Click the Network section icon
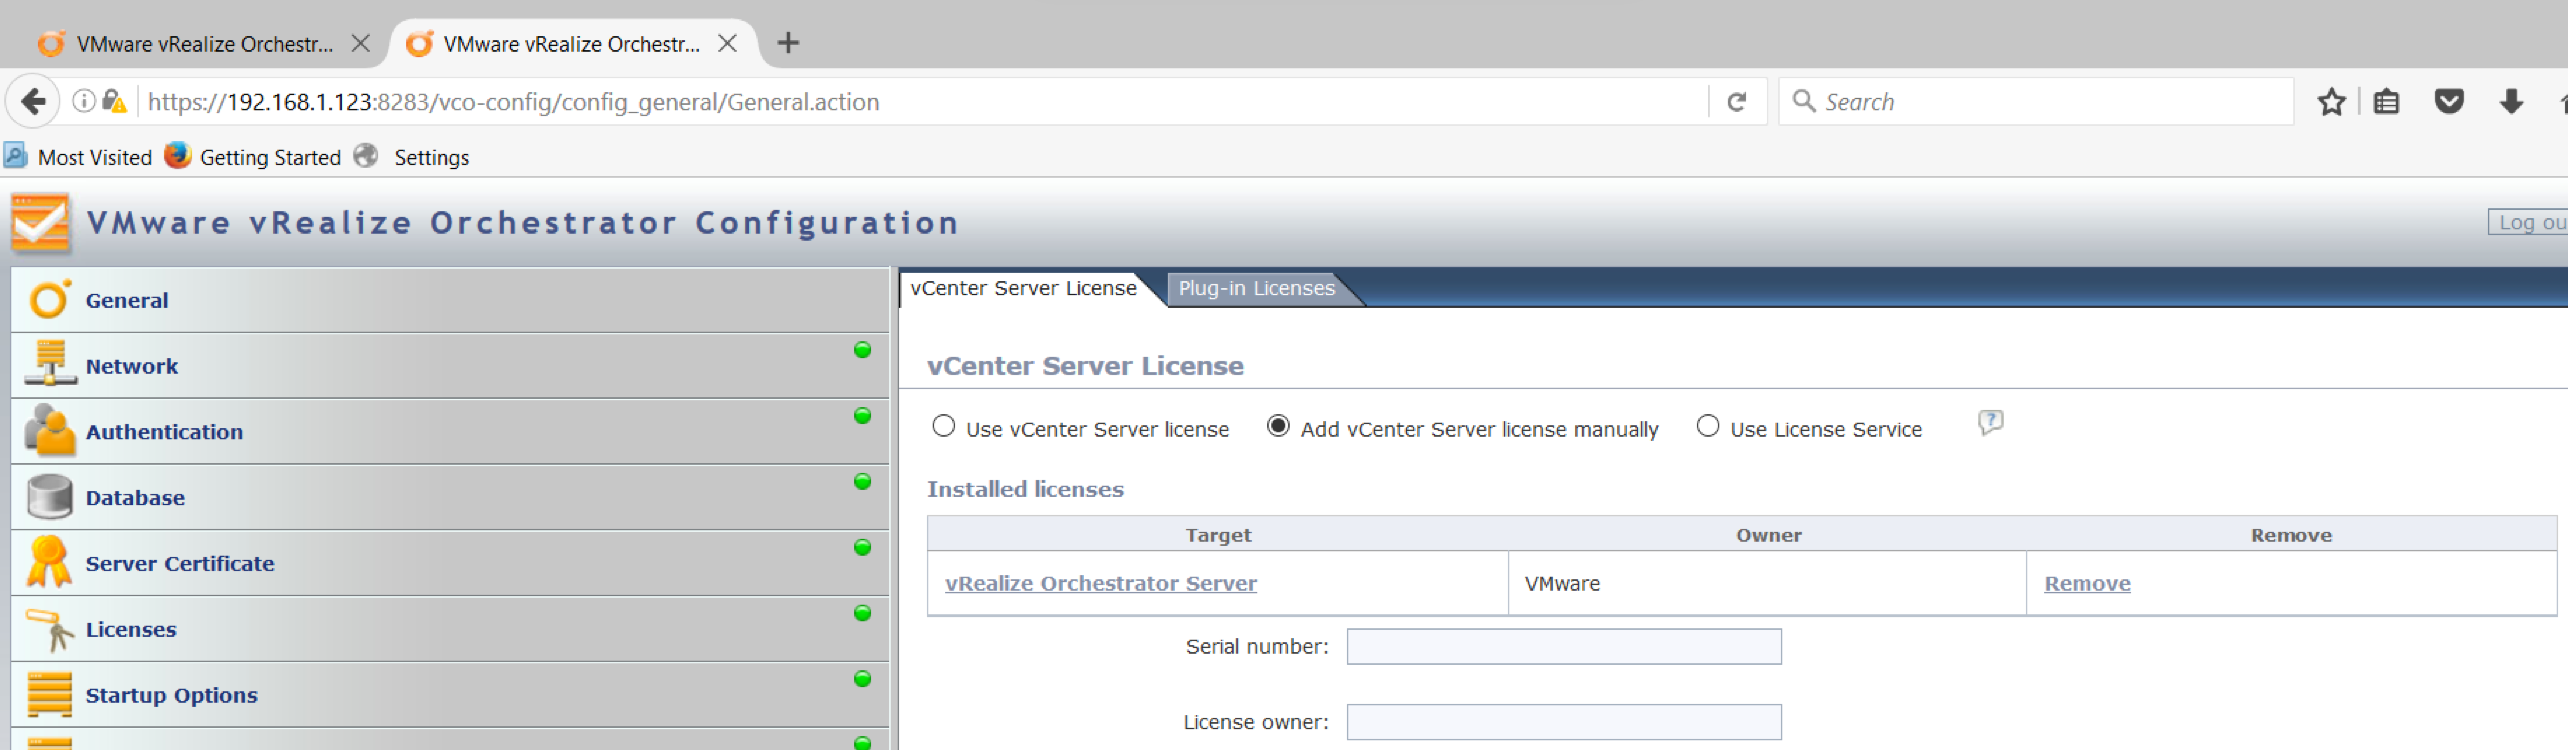2568x750 pixels. [x=50, y=363]
